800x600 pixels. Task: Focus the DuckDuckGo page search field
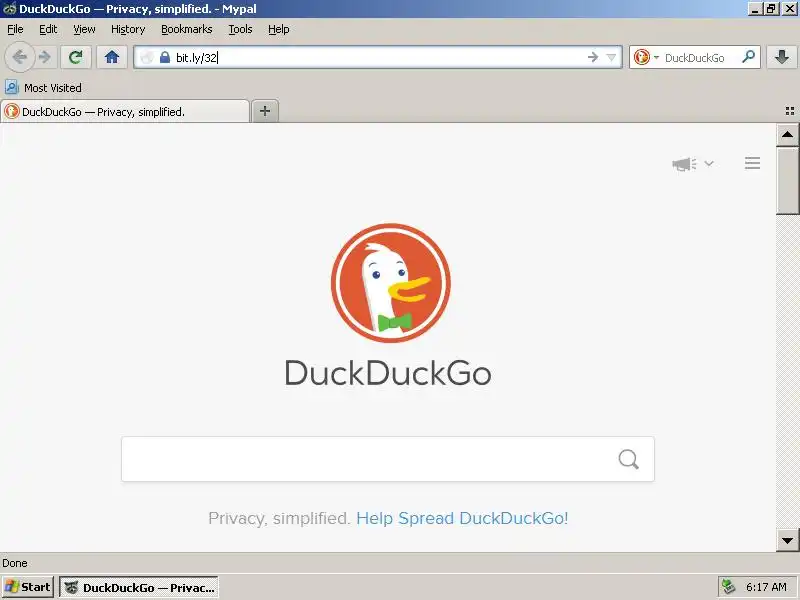pos(388,459)
